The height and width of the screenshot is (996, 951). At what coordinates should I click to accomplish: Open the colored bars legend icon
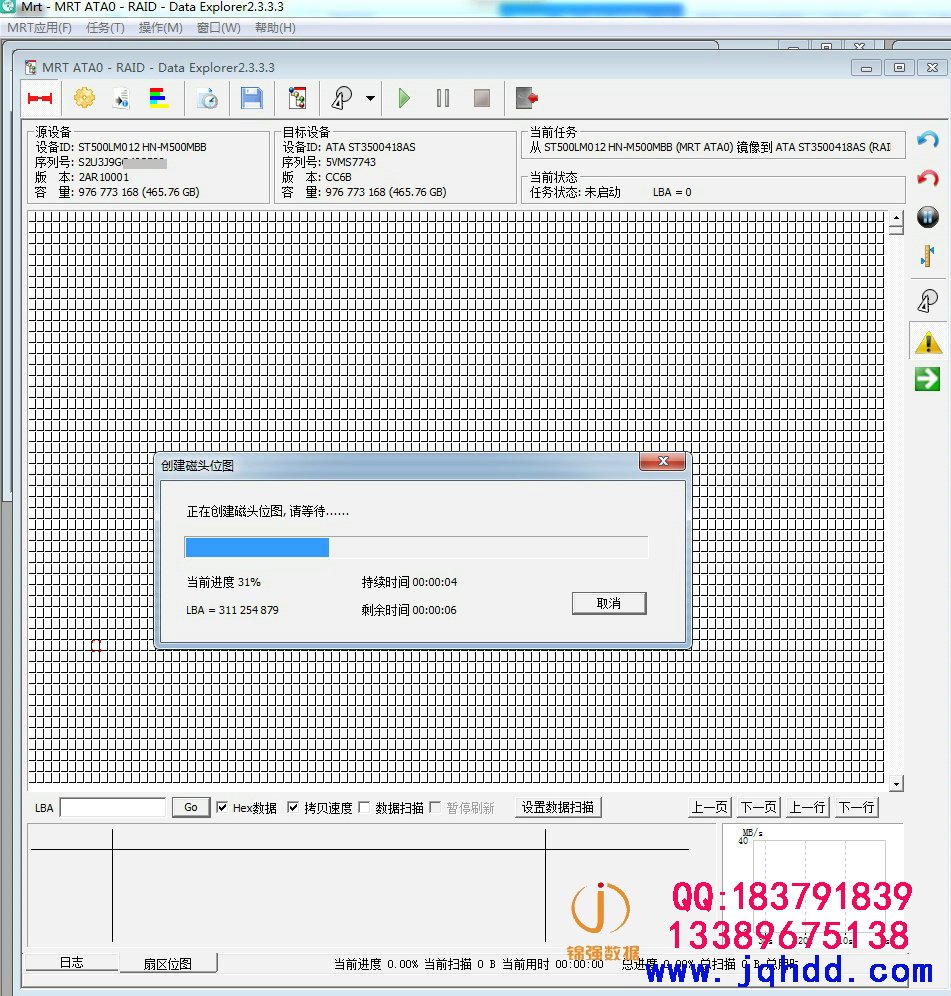point(158,98)
